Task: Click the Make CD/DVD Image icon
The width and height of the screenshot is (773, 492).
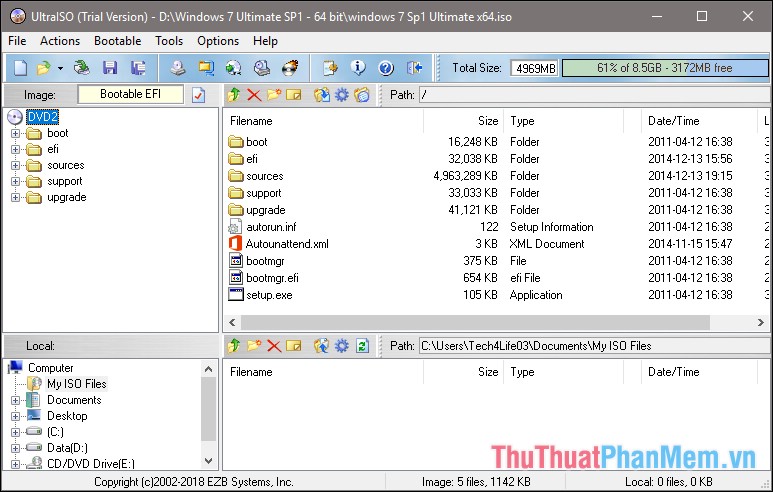Action: (x=178, y=68)
